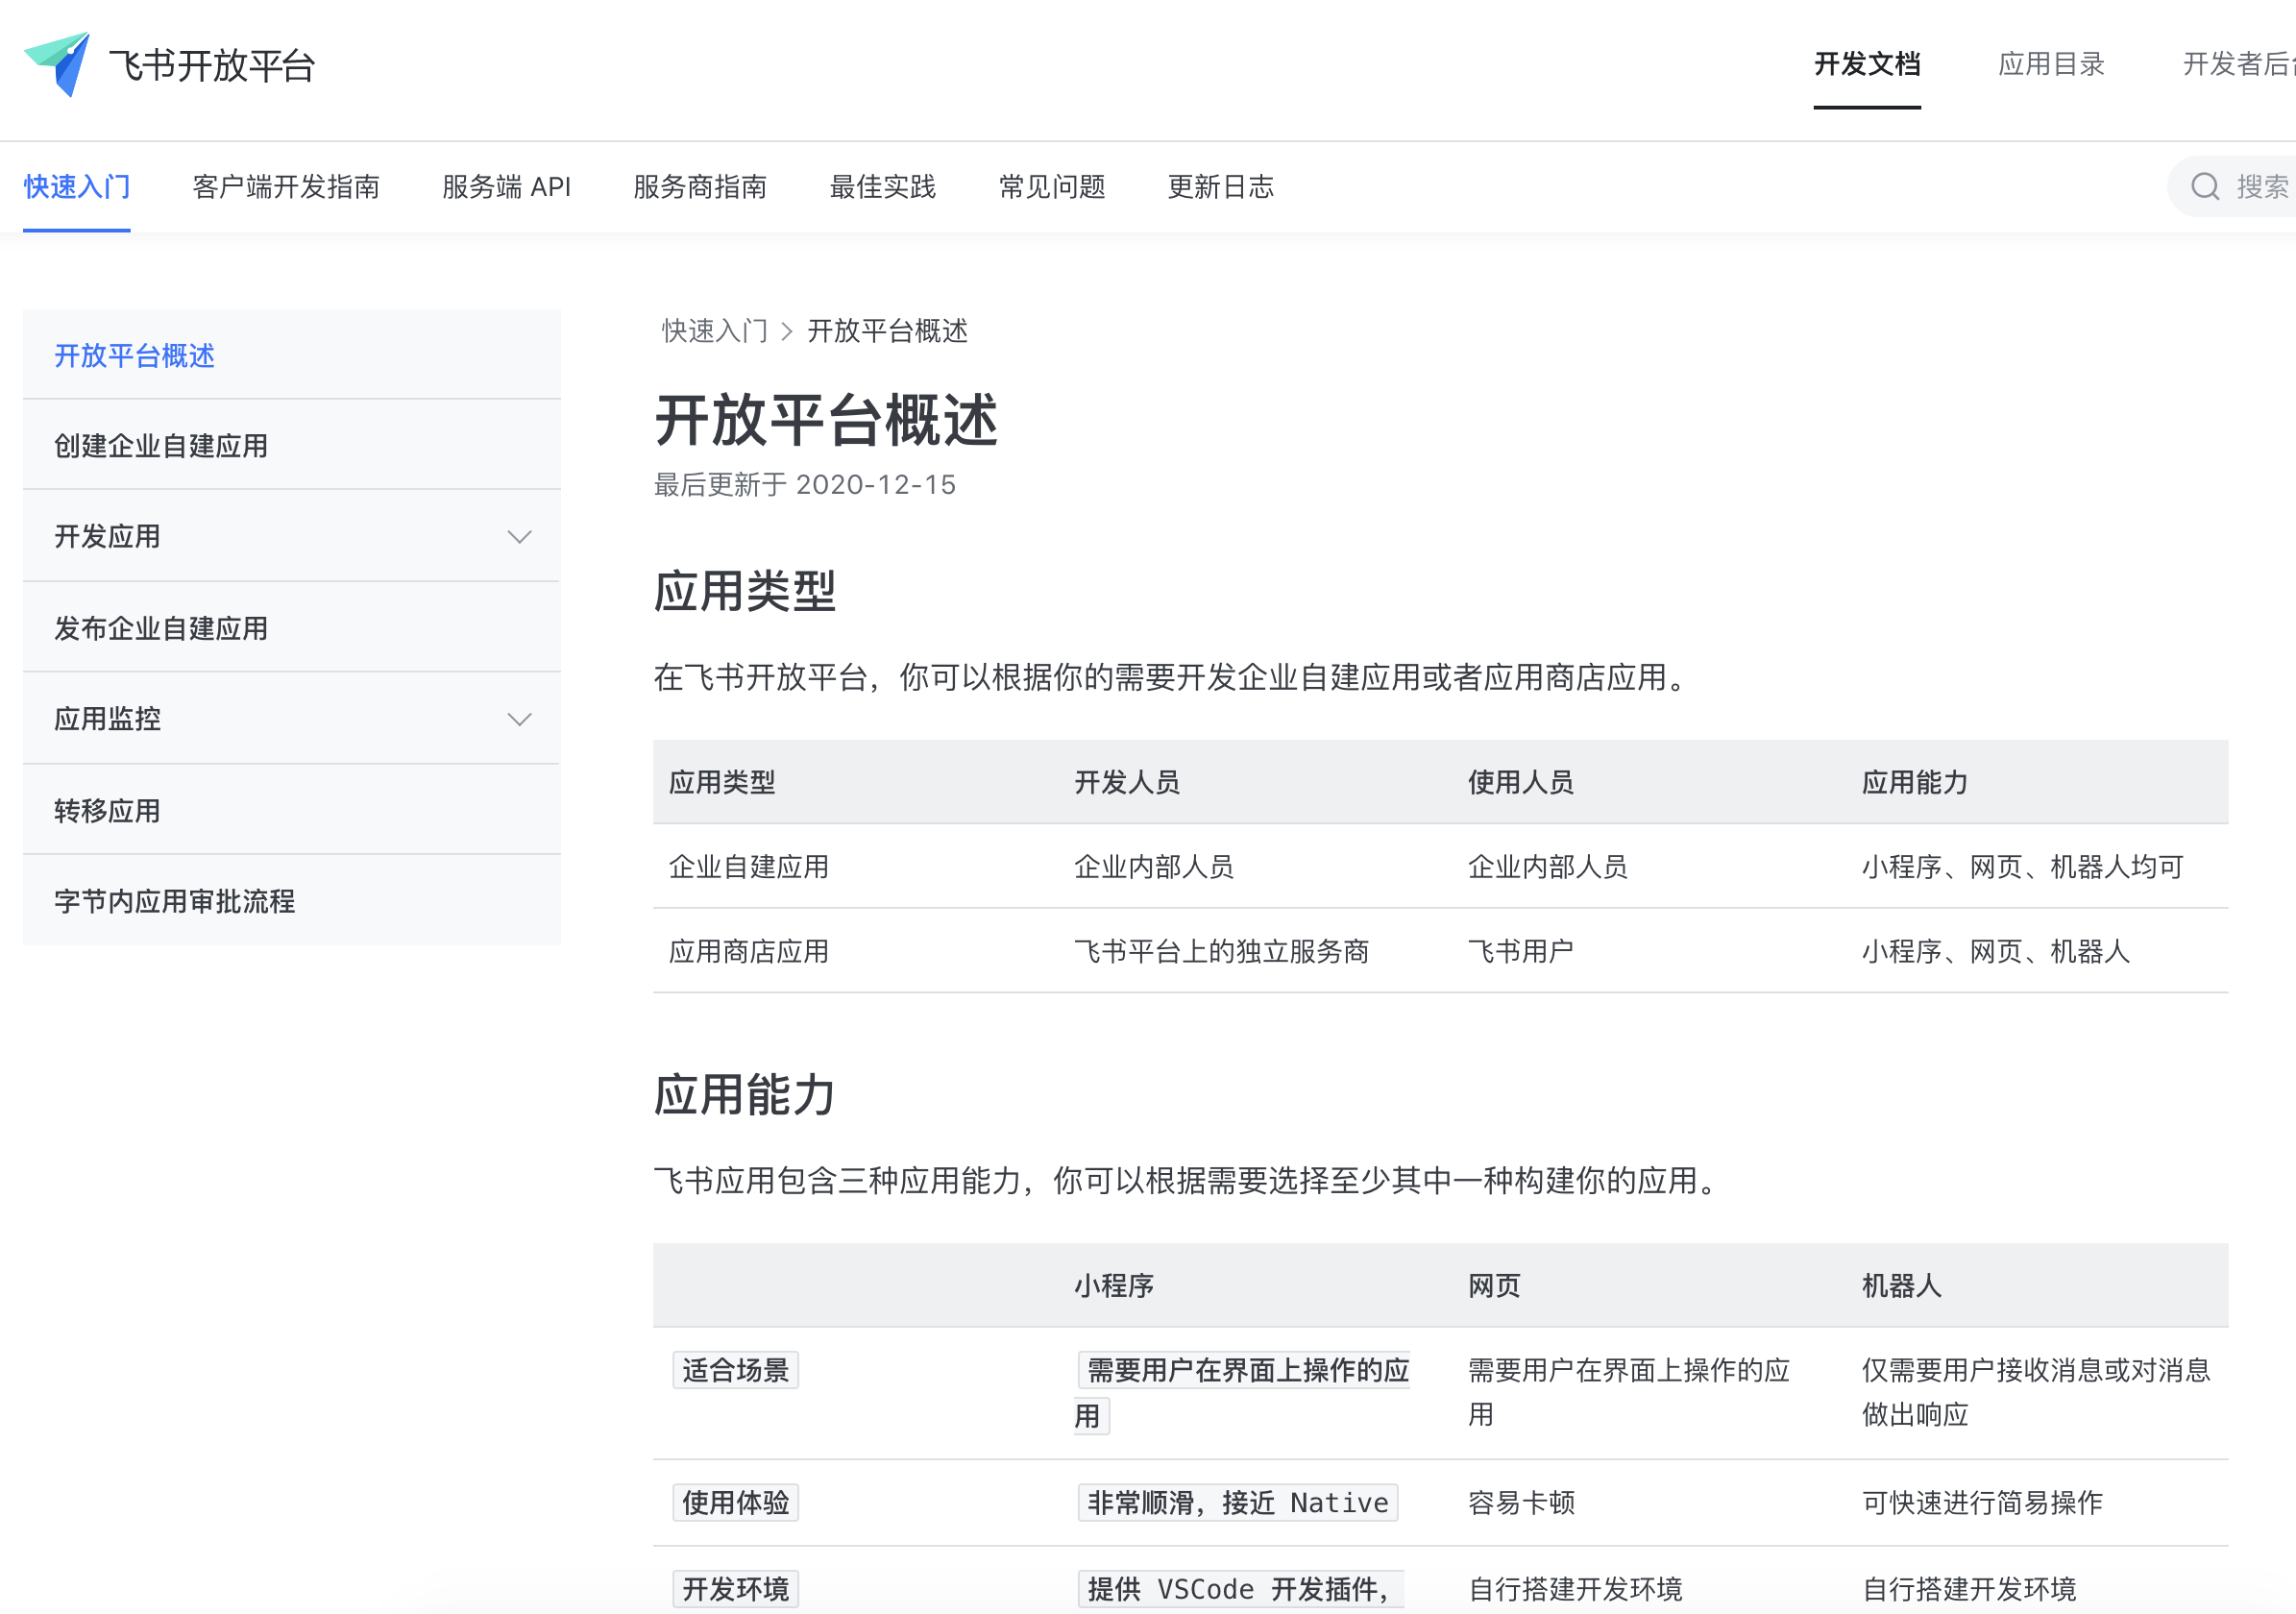2296x1614 pixels.
Task: Open 开放平台概述 in the sidebar
Action: pos(291,355)
